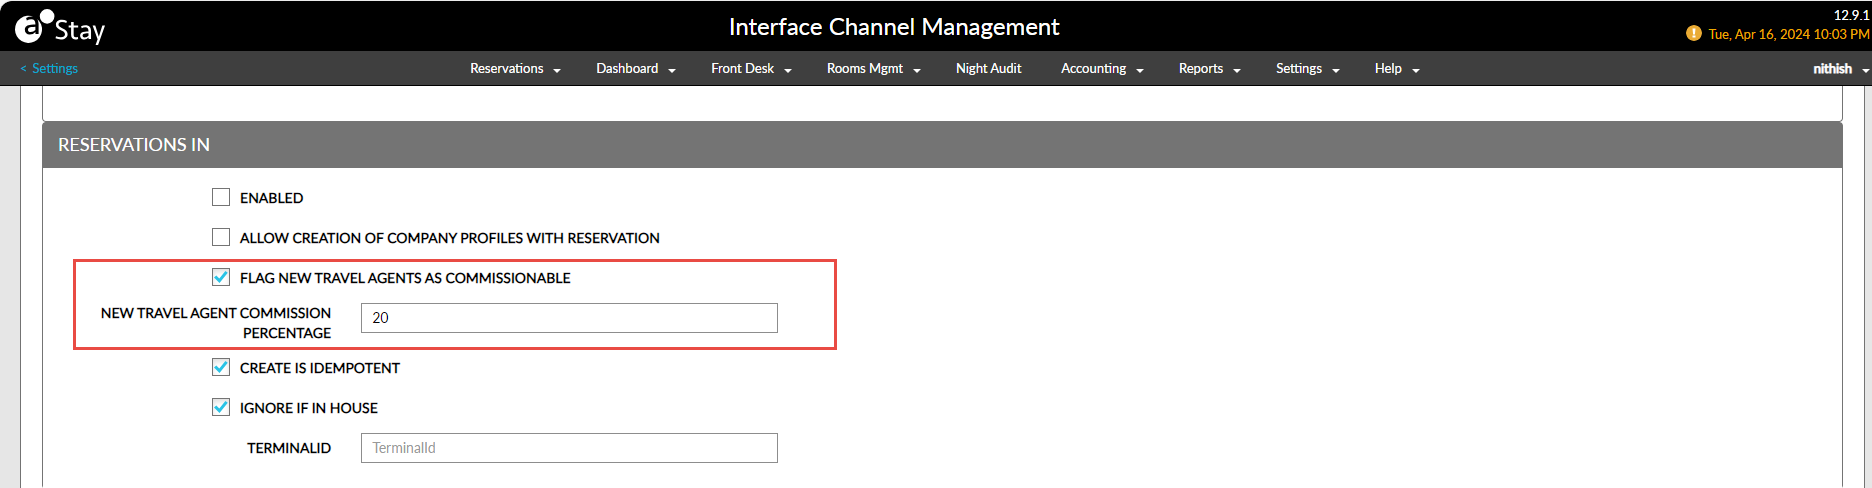Go to Night Audit

988,68
